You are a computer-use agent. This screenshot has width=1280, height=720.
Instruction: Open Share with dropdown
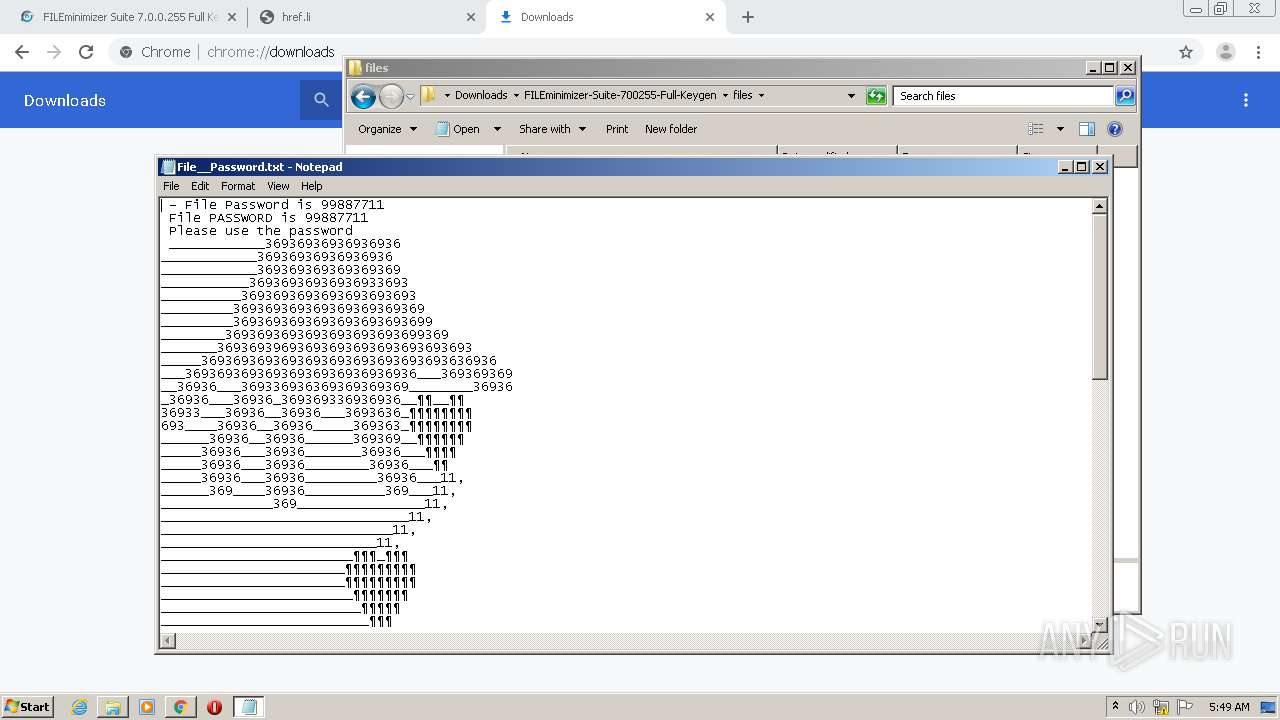552,129
